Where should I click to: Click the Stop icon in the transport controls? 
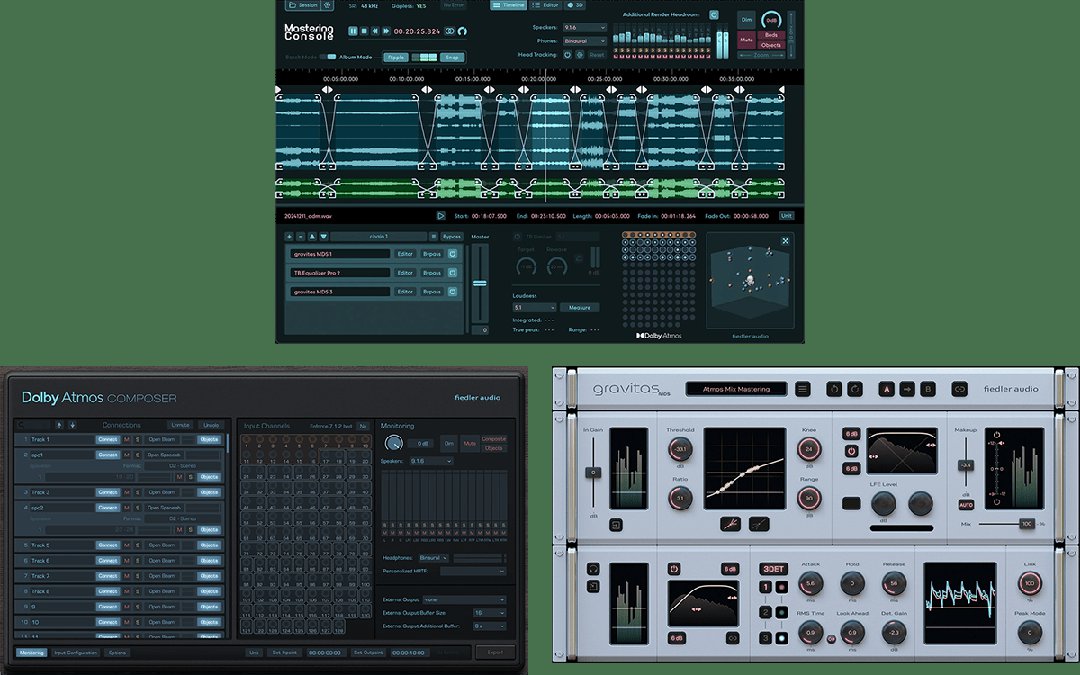tap(365, 31)
